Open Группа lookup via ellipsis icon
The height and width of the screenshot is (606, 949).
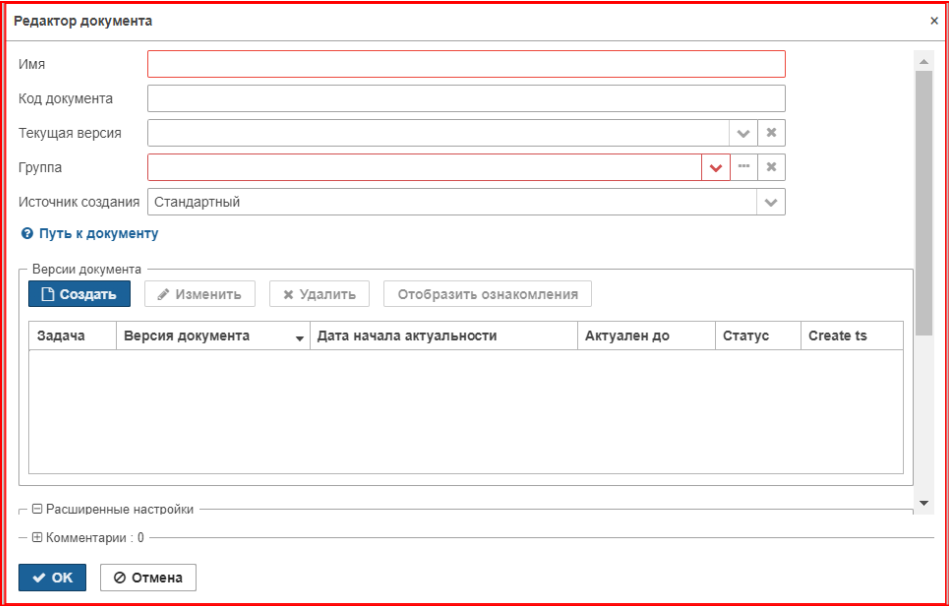[744, 167]
